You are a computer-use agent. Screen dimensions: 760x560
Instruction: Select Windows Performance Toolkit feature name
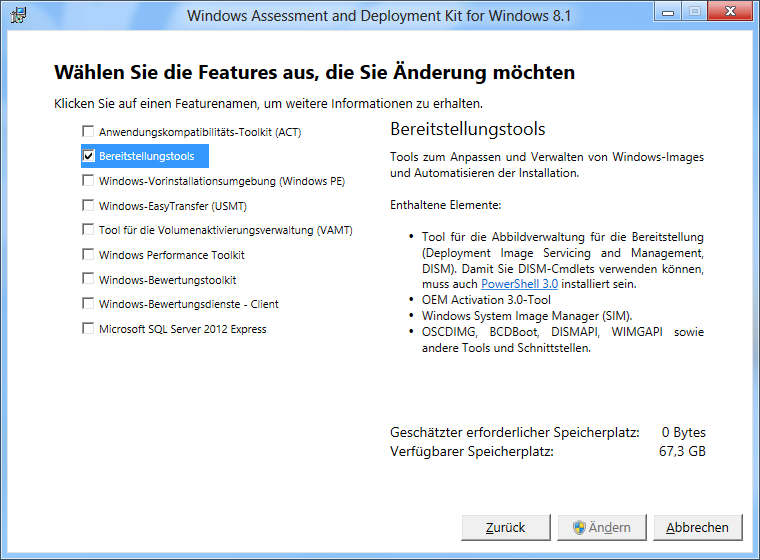pos(172,255)
